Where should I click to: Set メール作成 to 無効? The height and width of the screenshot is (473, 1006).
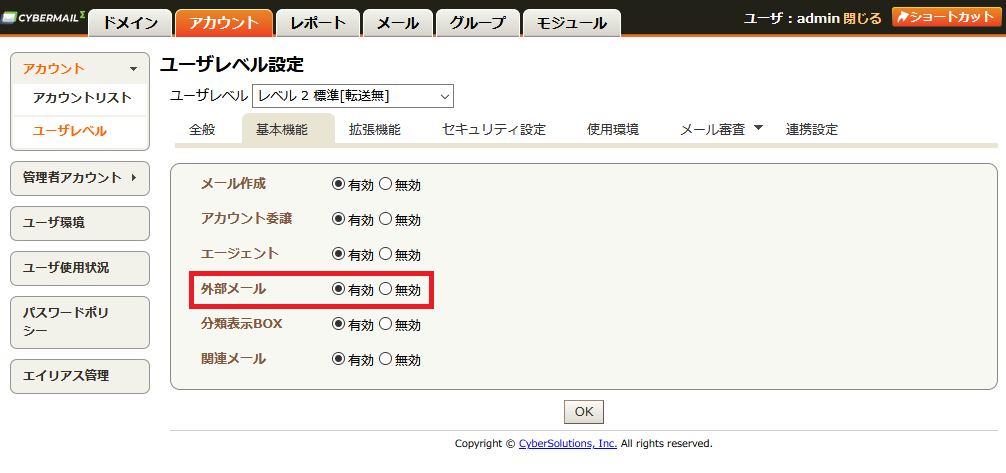coord(386,184)
